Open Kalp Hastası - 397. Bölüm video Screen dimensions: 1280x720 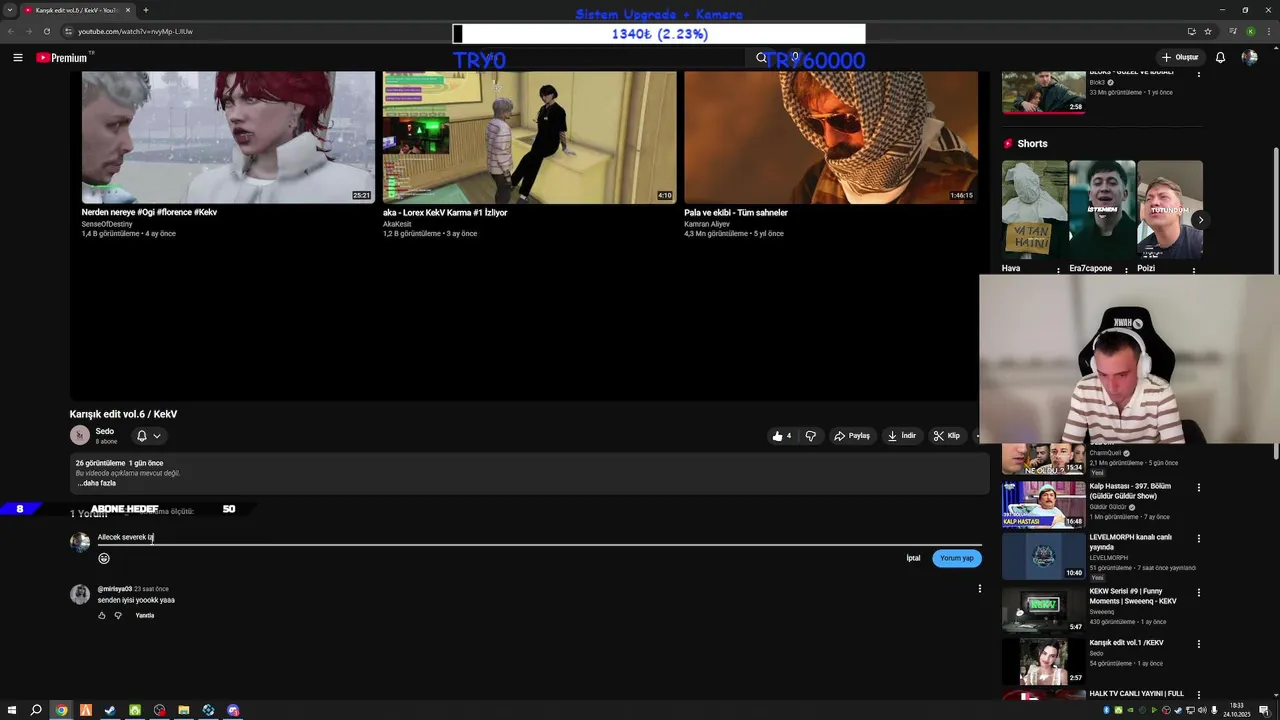pos(1044,504)
